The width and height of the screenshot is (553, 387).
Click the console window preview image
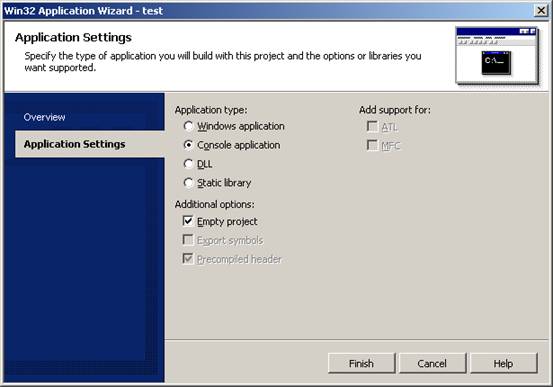click(x=497, y=56)
